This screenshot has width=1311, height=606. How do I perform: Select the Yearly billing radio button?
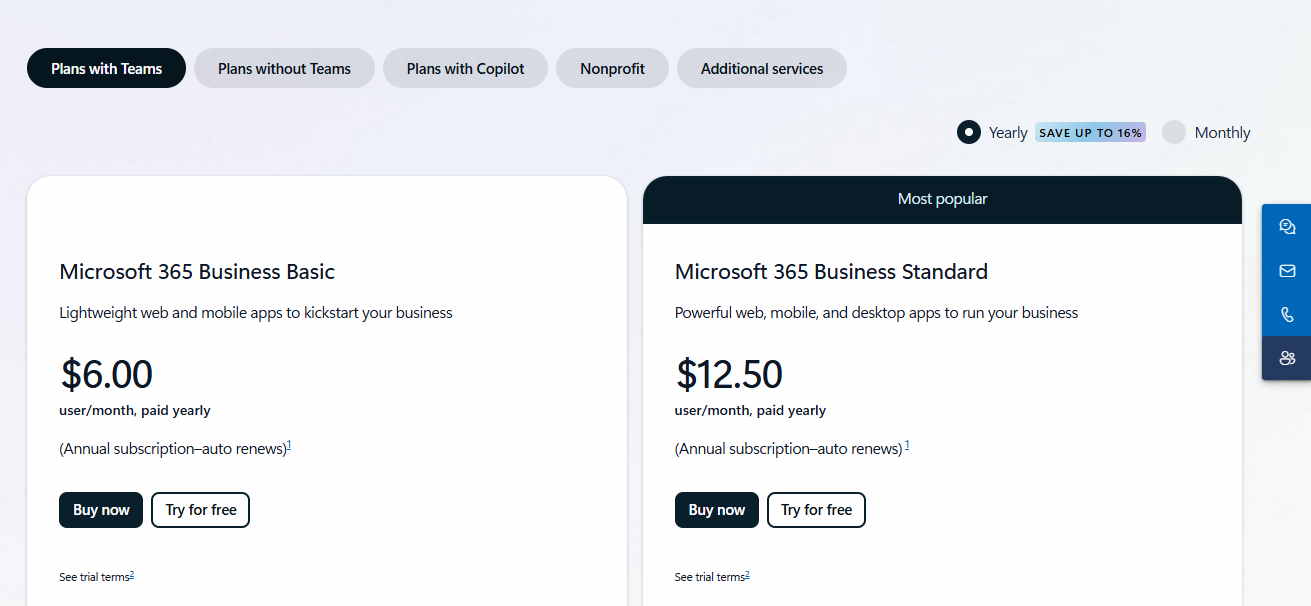(968, 132)
